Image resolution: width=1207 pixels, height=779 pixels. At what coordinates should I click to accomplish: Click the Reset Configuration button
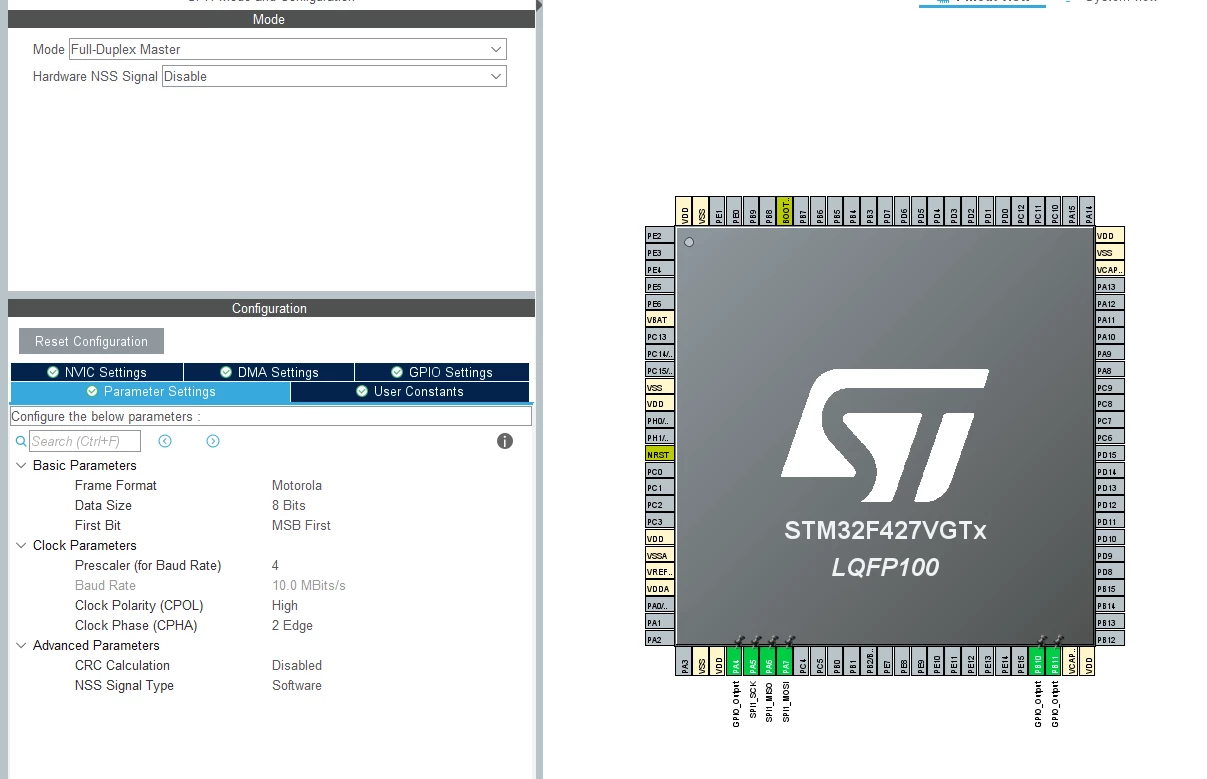91,341
